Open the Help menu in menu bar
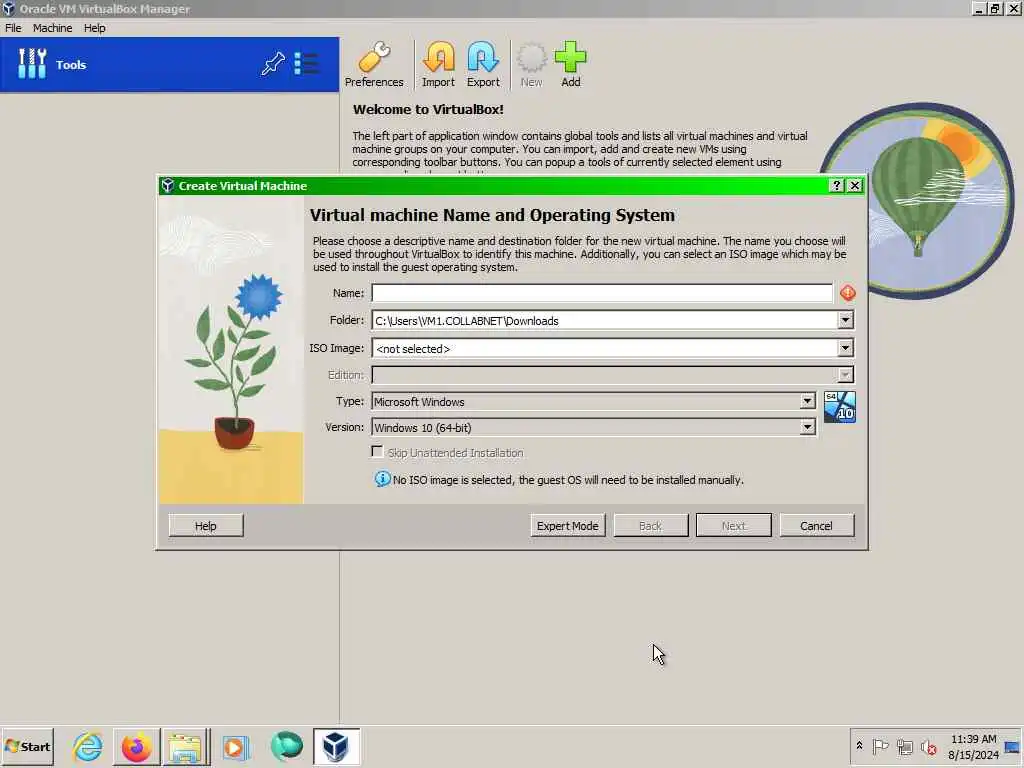This screenshot has width=1024, height=768. [x=95, y=28]
